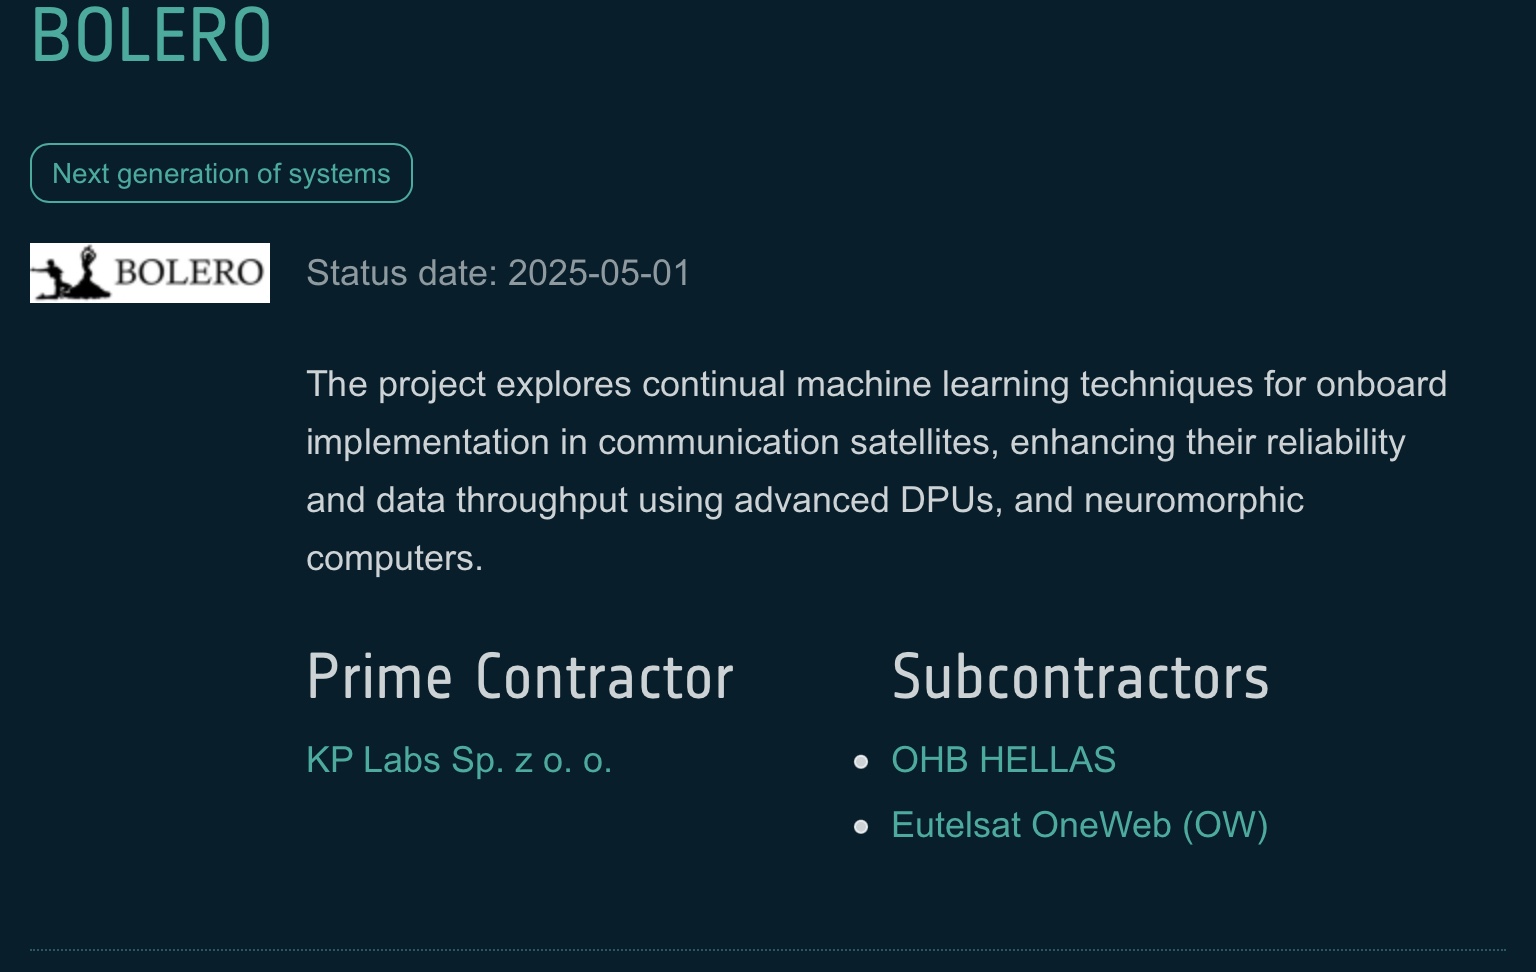Click the BOLERO logo thumbnail

(150, 273)
